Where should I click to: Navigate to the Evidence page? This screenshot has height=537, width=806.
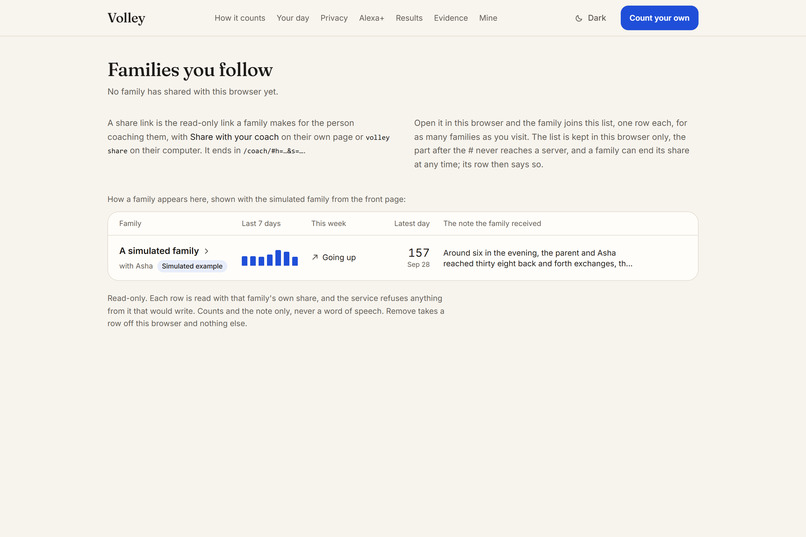450,18
